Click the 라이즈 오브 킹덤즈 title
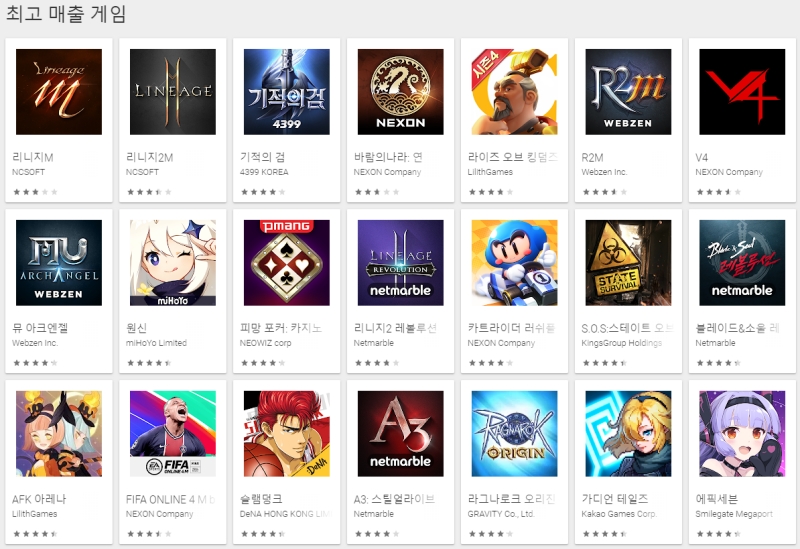 [513, 157]
